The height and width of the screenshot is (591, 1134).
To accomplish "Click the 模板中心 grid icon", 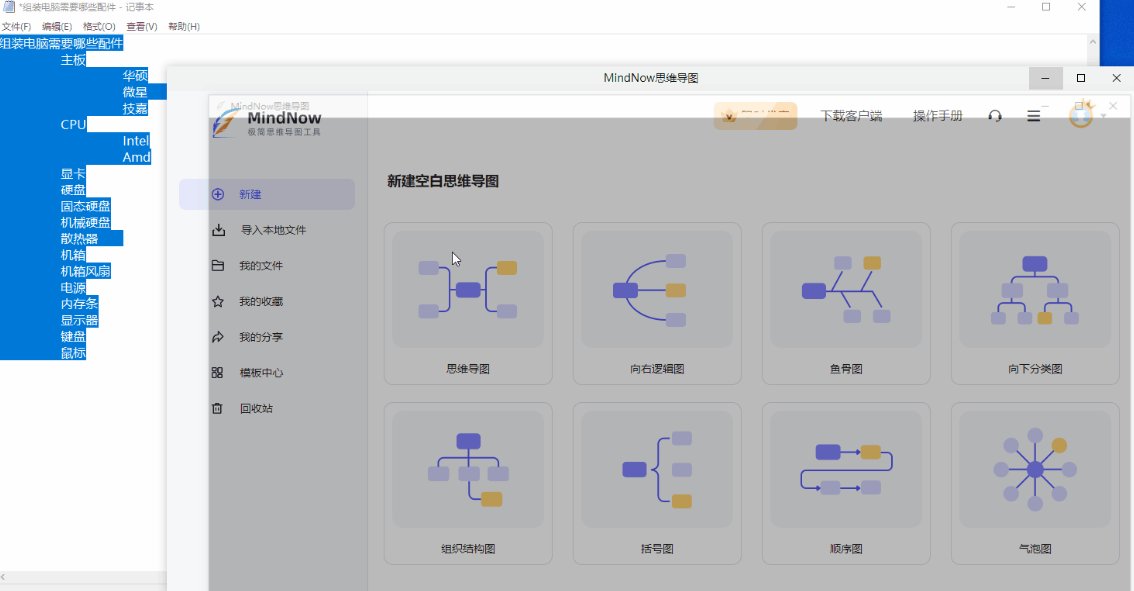I will tap(217, 373).
